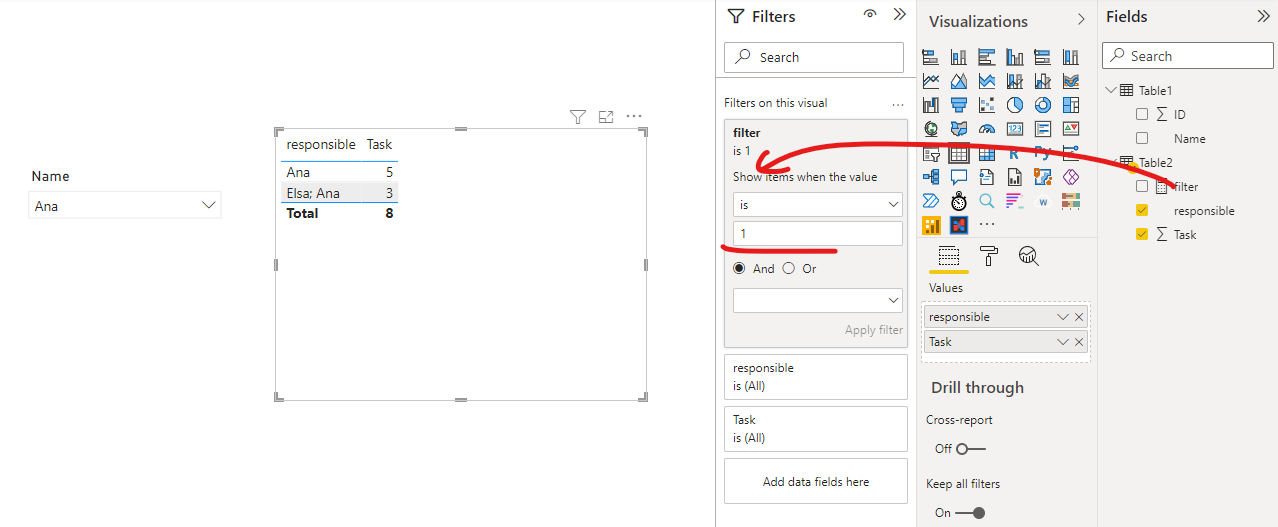
Task: Switch to the Fields well tab
Action: click(x=949, y=256)
